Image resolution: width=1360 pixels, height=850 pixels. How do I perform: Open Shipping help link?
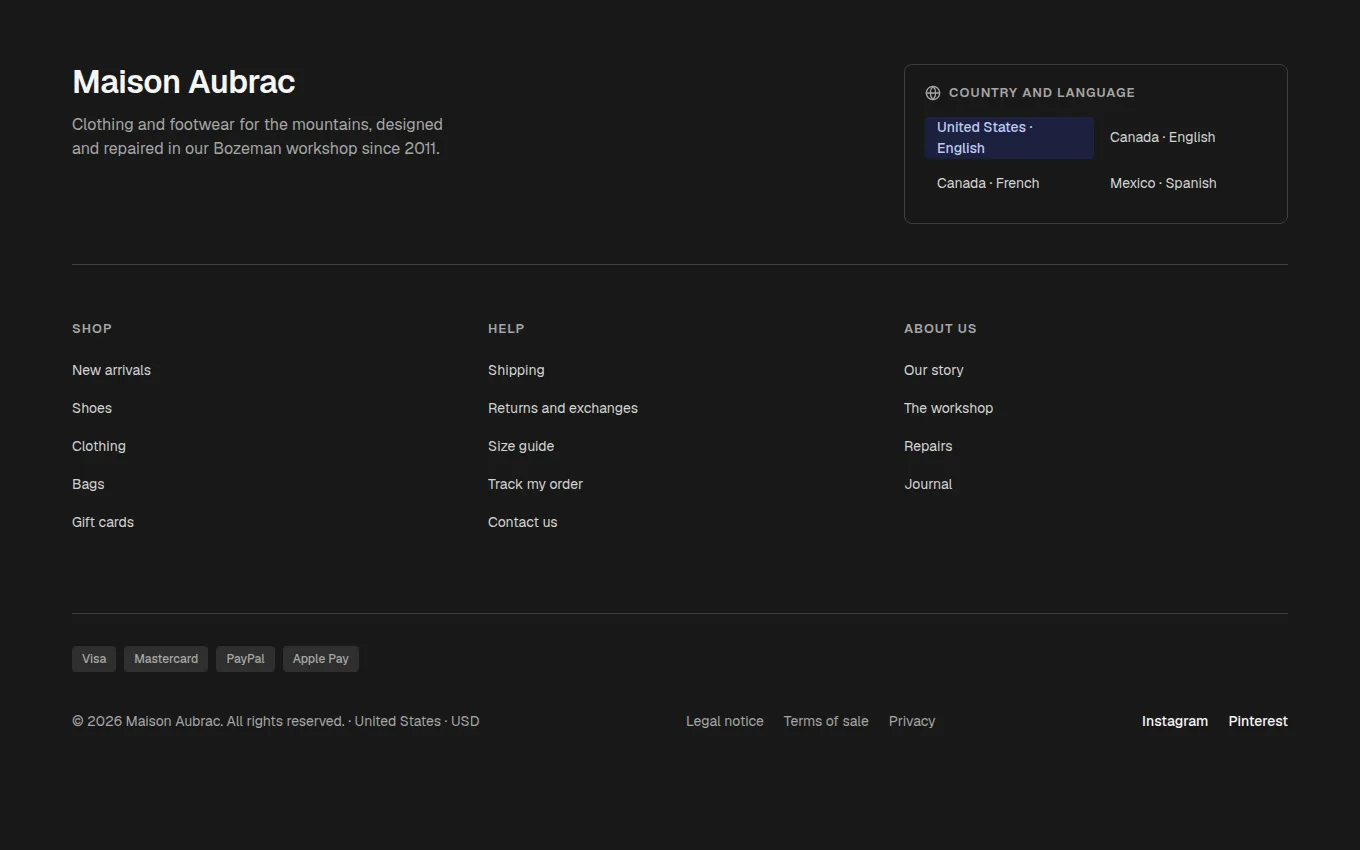(x=516, y=370)
